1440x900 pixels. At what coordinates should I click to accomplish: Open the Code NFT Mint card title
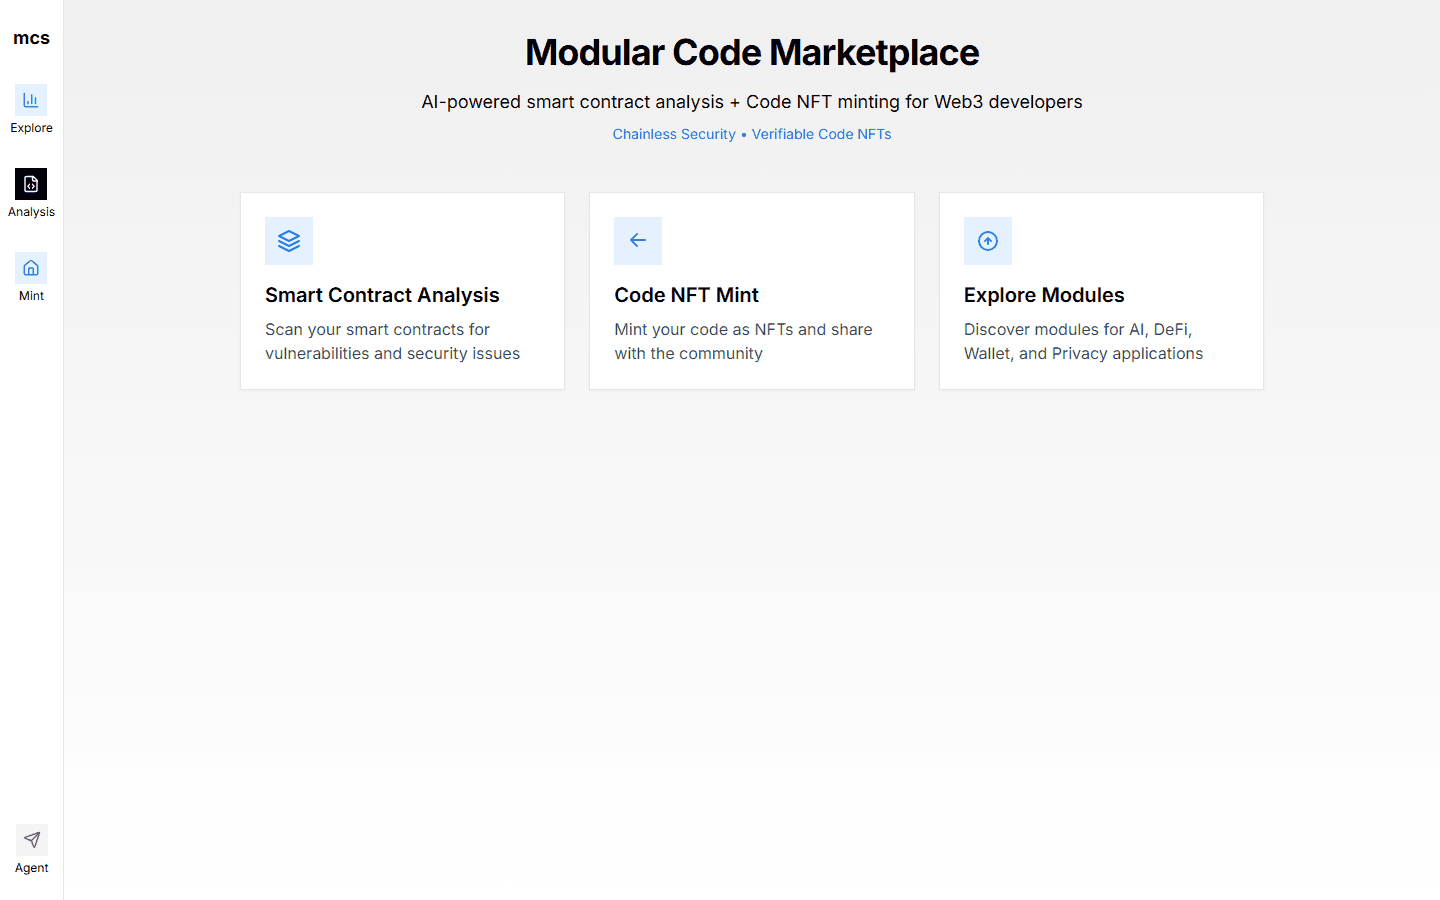click(687, 295)
